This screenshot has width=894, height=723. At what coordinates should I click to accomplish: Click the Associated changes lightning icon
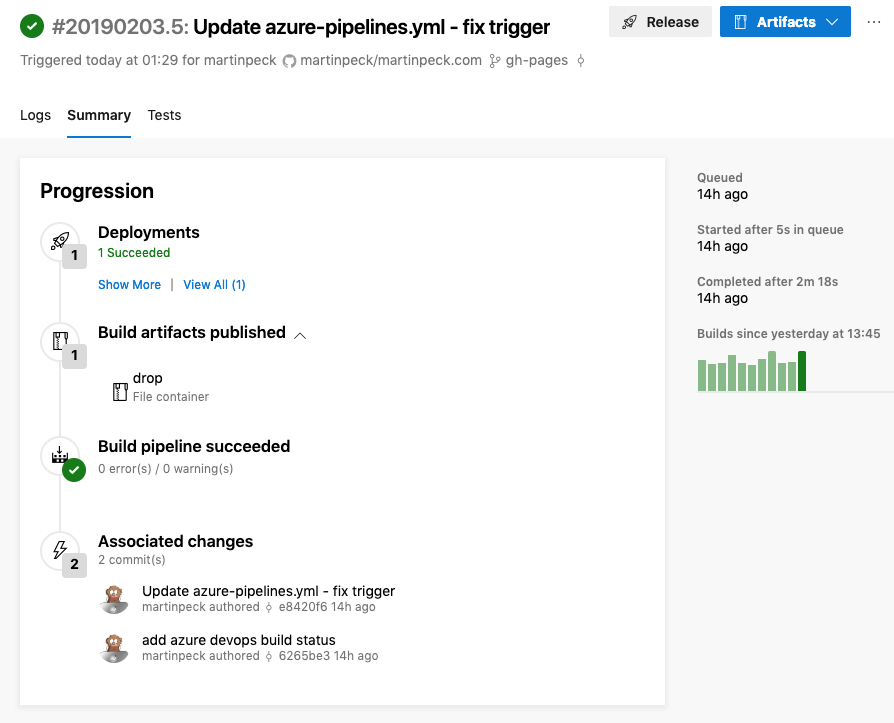point(60,550)
